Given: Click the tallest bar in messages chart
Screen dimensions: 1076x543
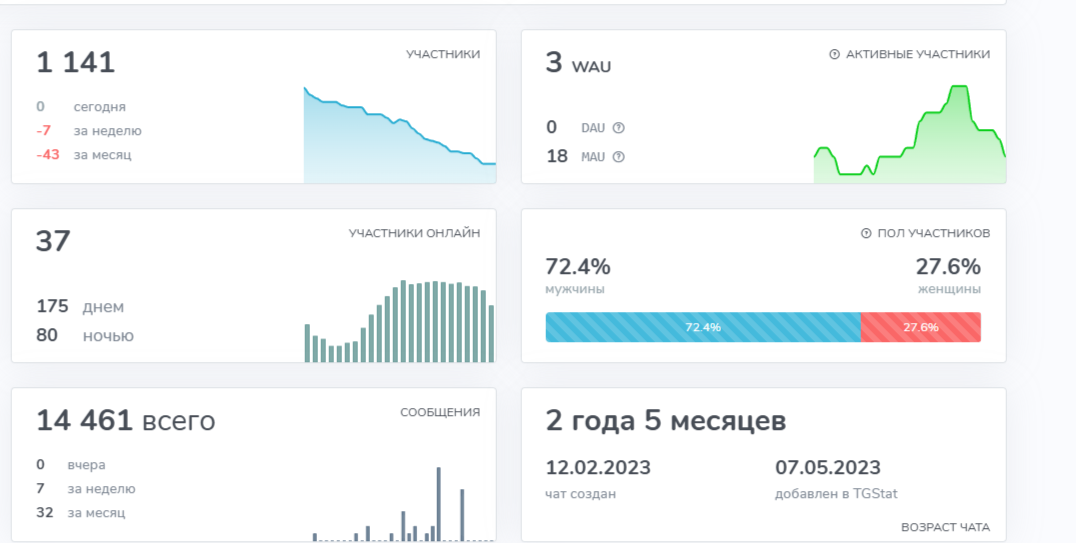Looking at the screenshot, I should pyautogui.click(x=438, y=505).
